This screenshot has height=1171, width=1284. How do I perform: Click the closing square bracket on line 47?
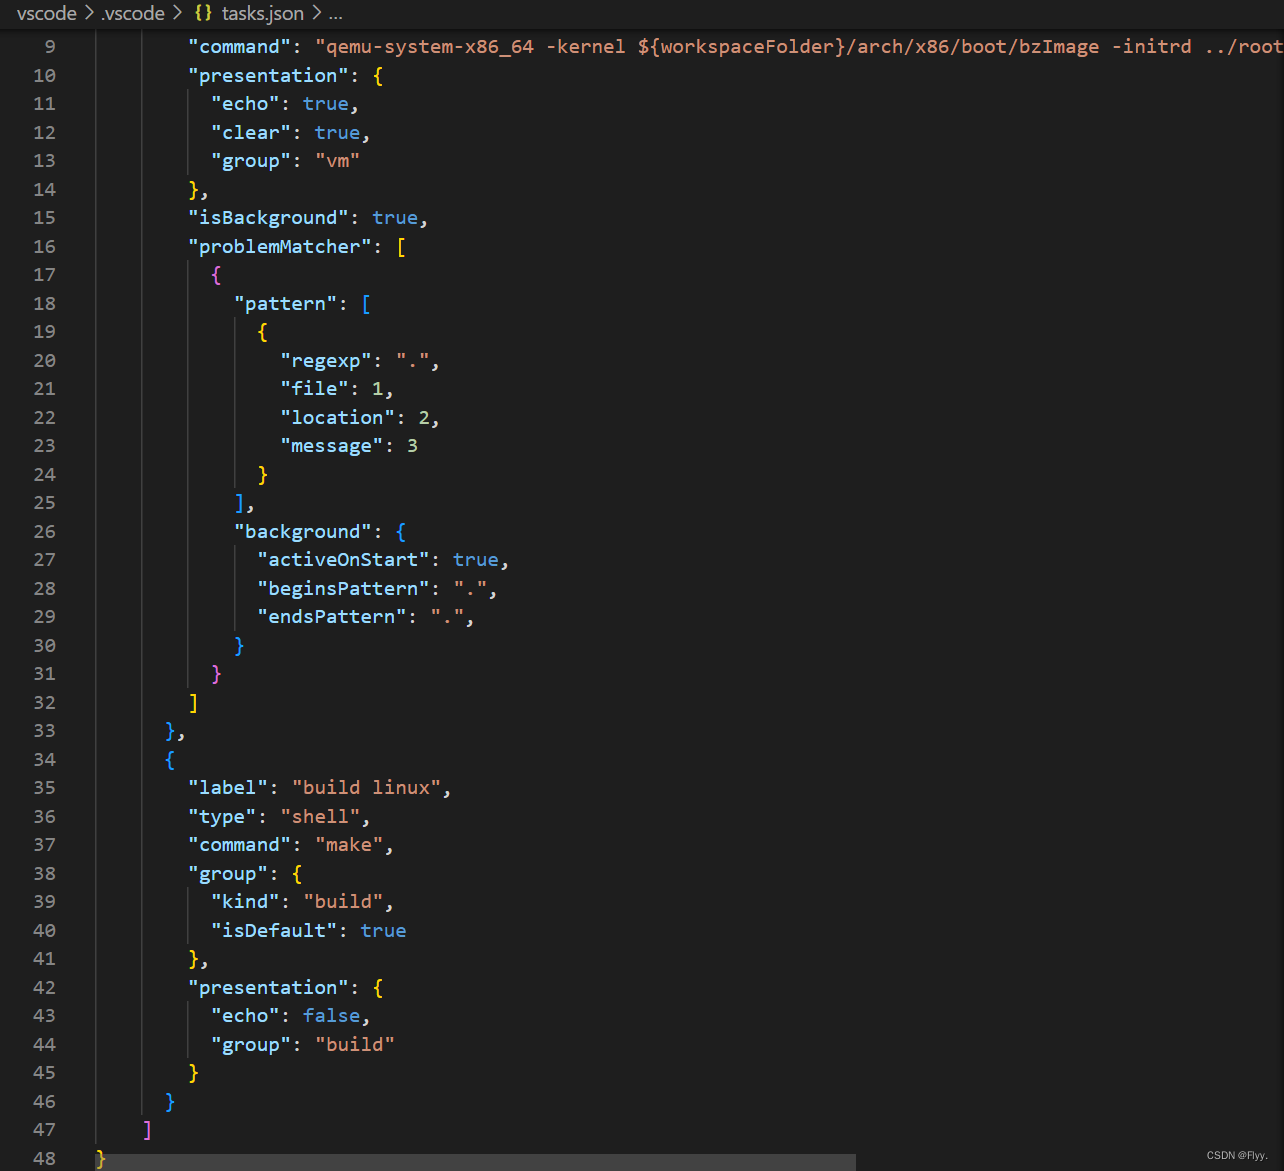click(147, 1130)
